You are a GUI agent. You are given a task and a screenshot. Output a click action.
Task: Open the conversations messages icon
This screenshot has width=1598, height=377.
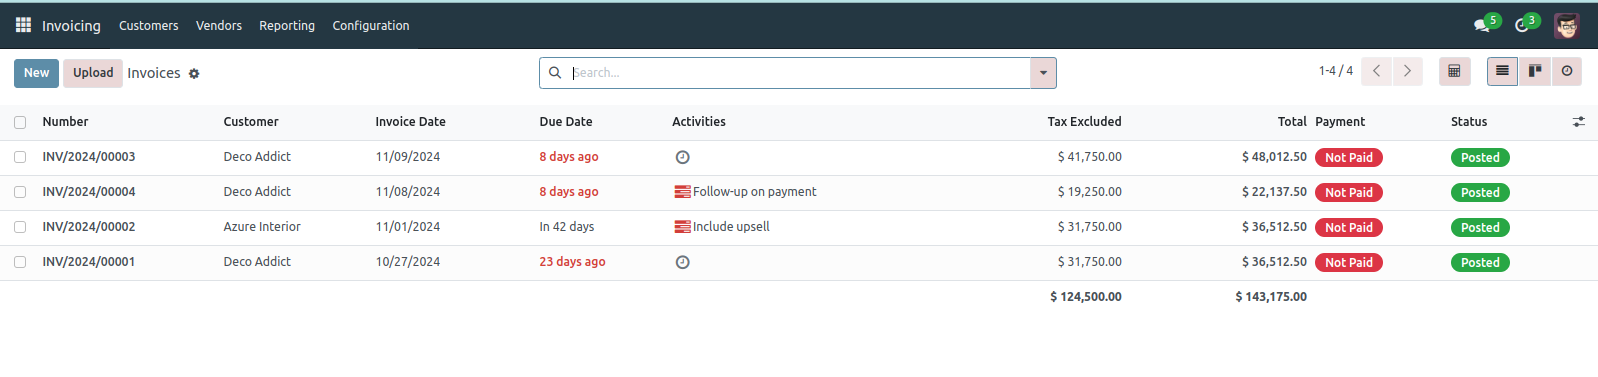click(x=1481, y=25)
